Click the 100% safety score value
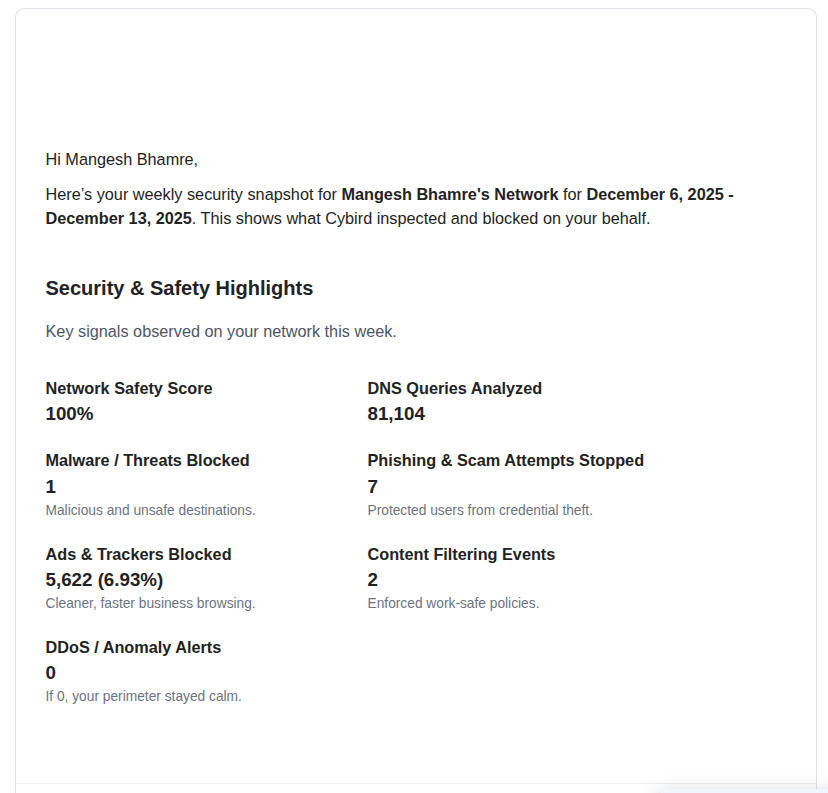828x793 pixels. coord(69,414)
